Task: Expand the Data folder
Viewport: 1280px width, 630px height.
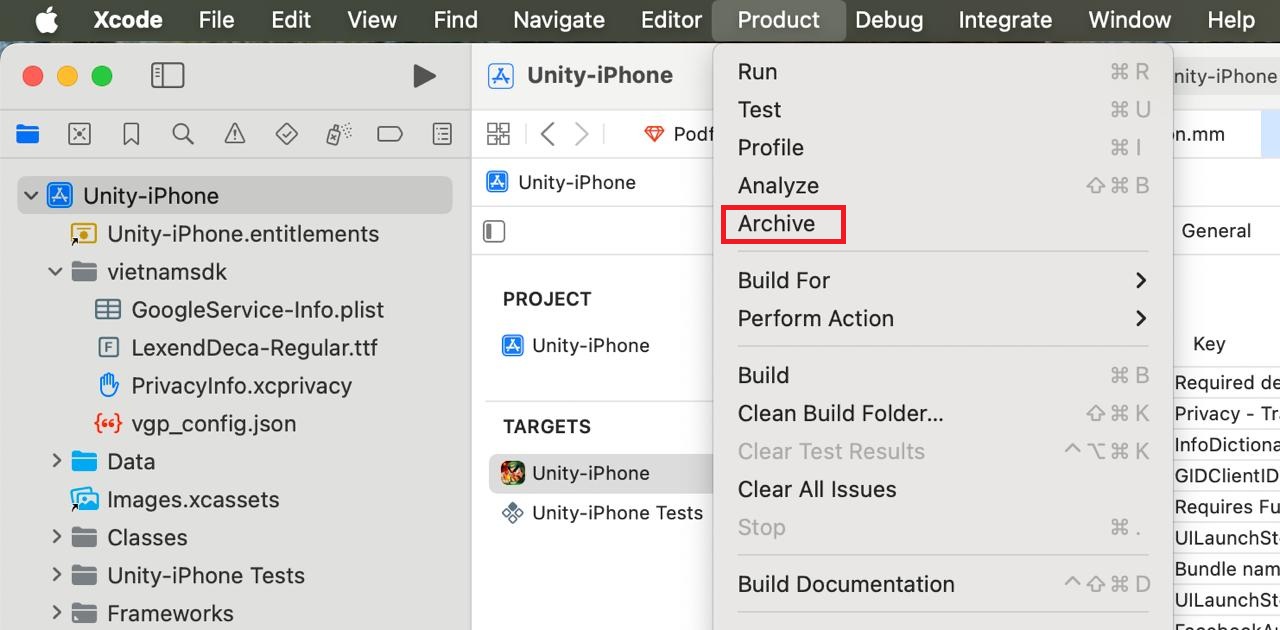Action: pos(56,462)
